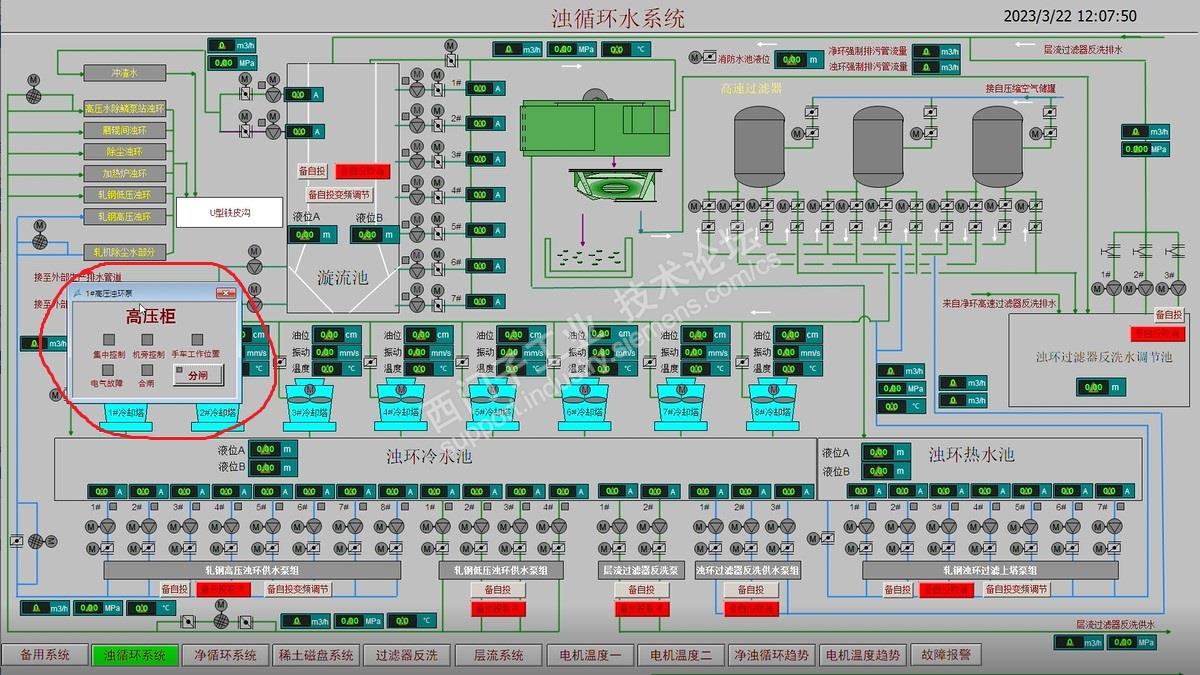Viewport: 1200px width, 675px height.
Task: Open pump 1# of 浊环过滤器反洗水调节池
Action: (1114, 289)
